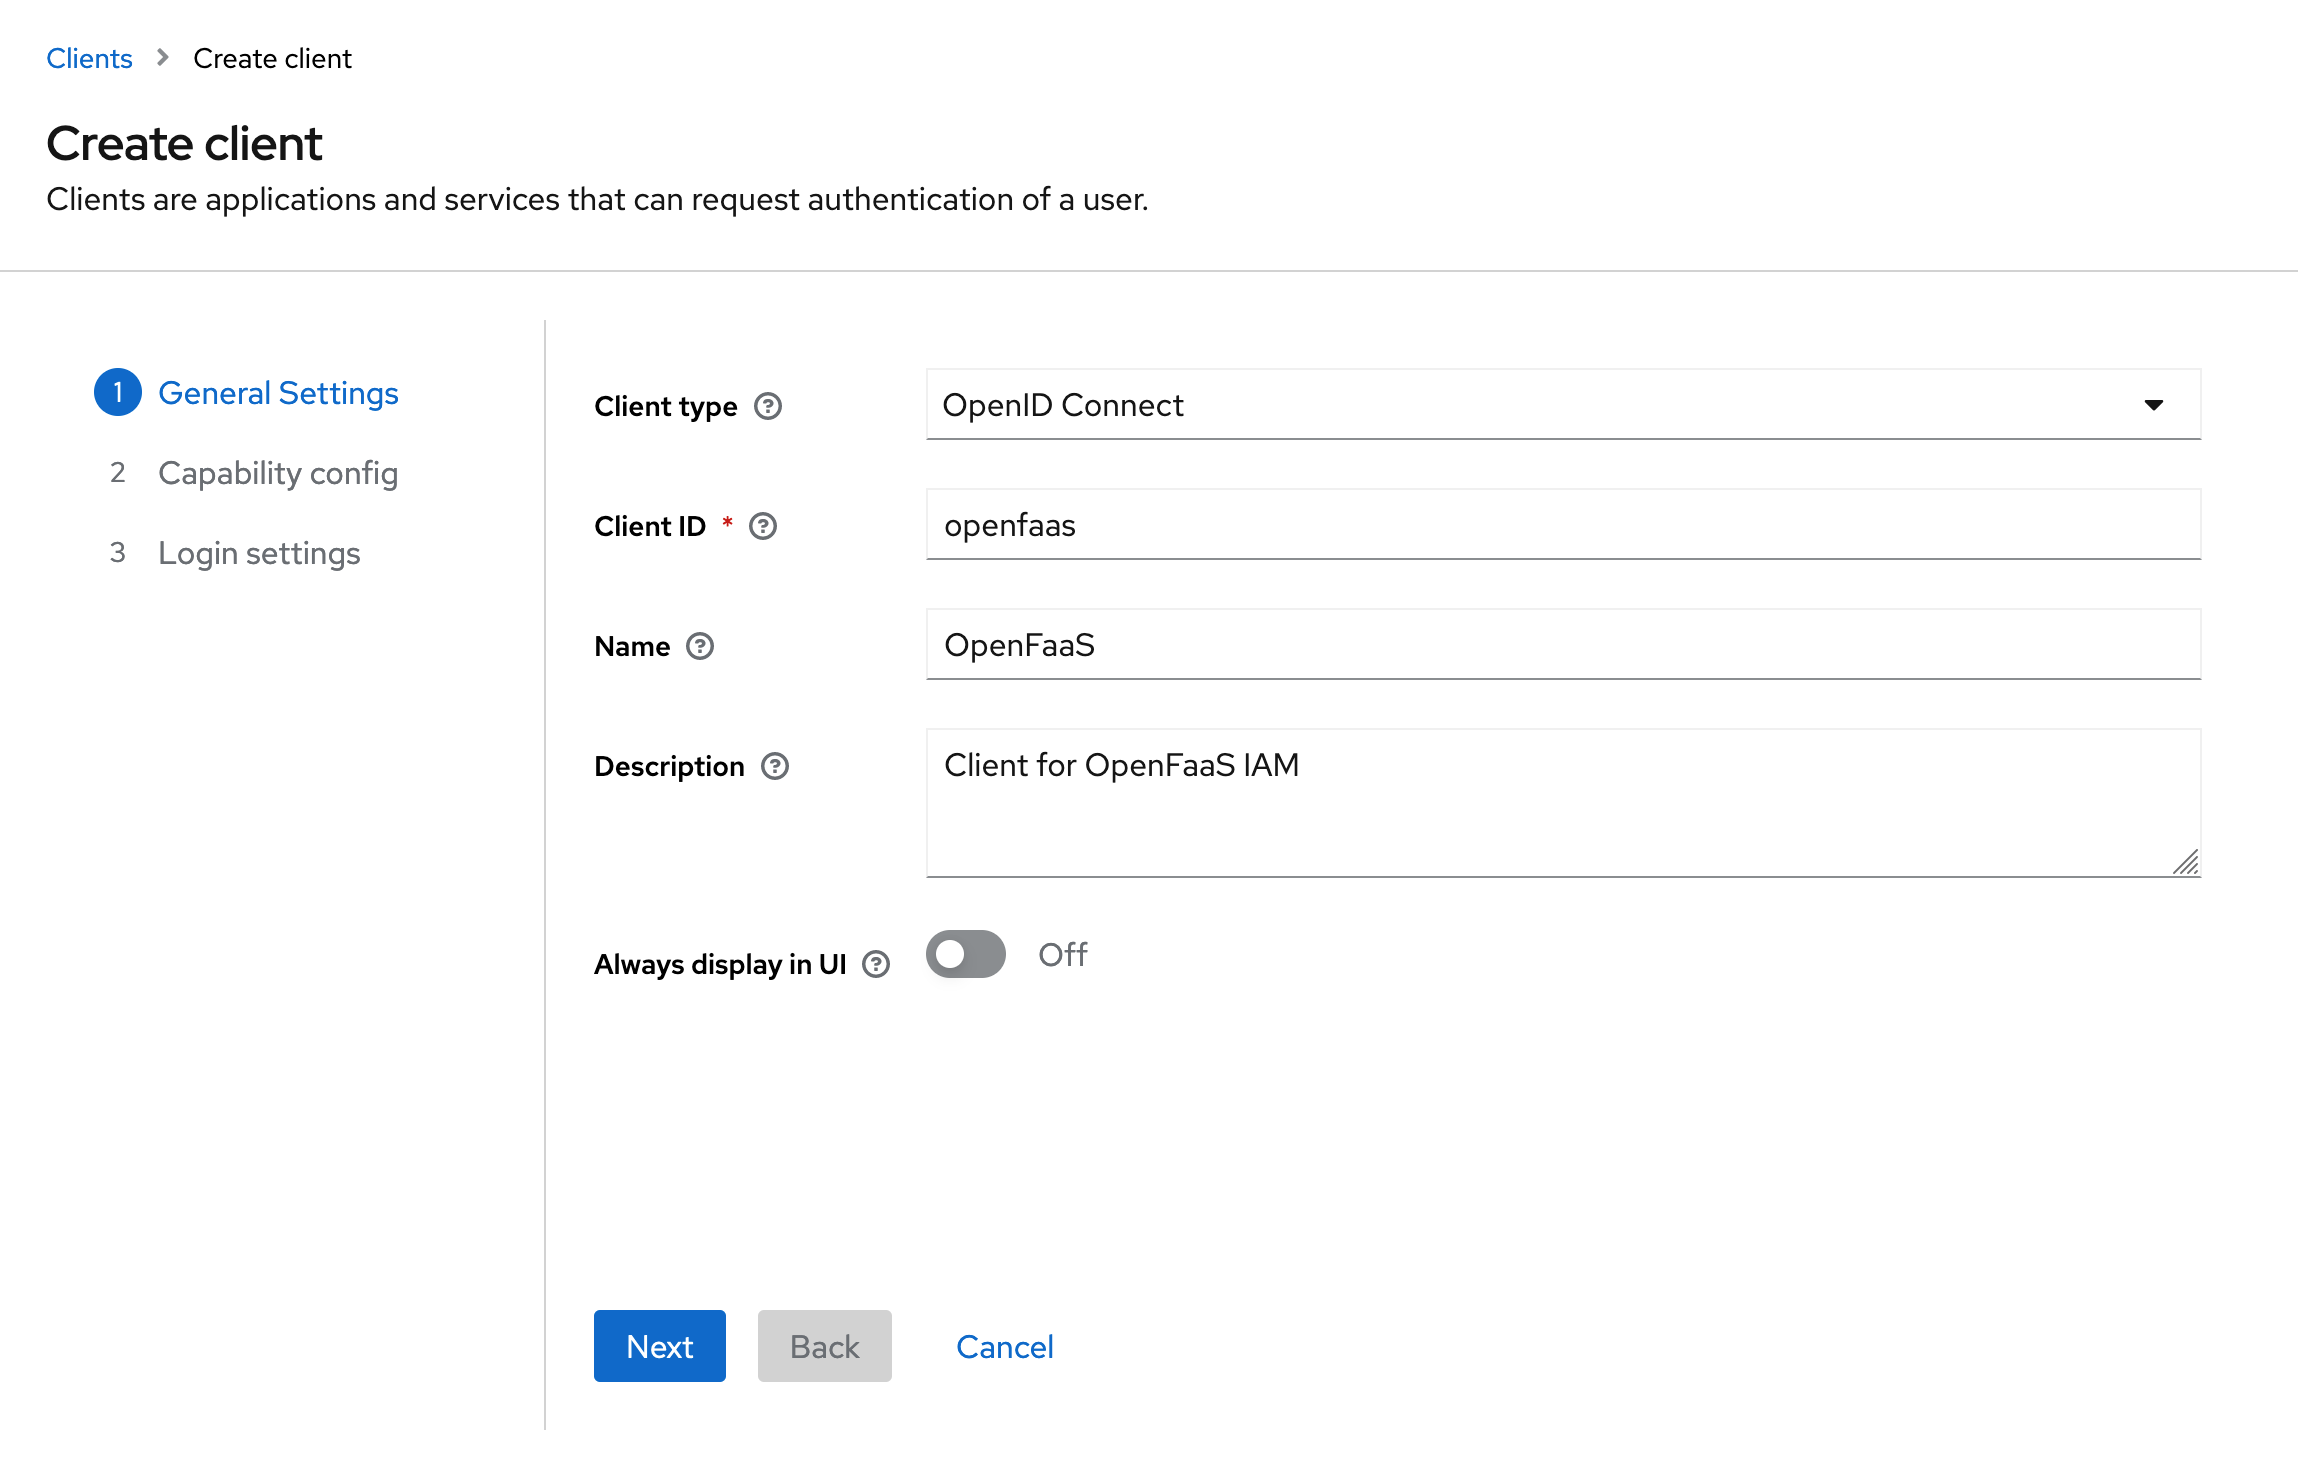The width and height of the screenshot is (2298, 1478).
Task: Click the Client ID help icon
Action: point(763,526)
